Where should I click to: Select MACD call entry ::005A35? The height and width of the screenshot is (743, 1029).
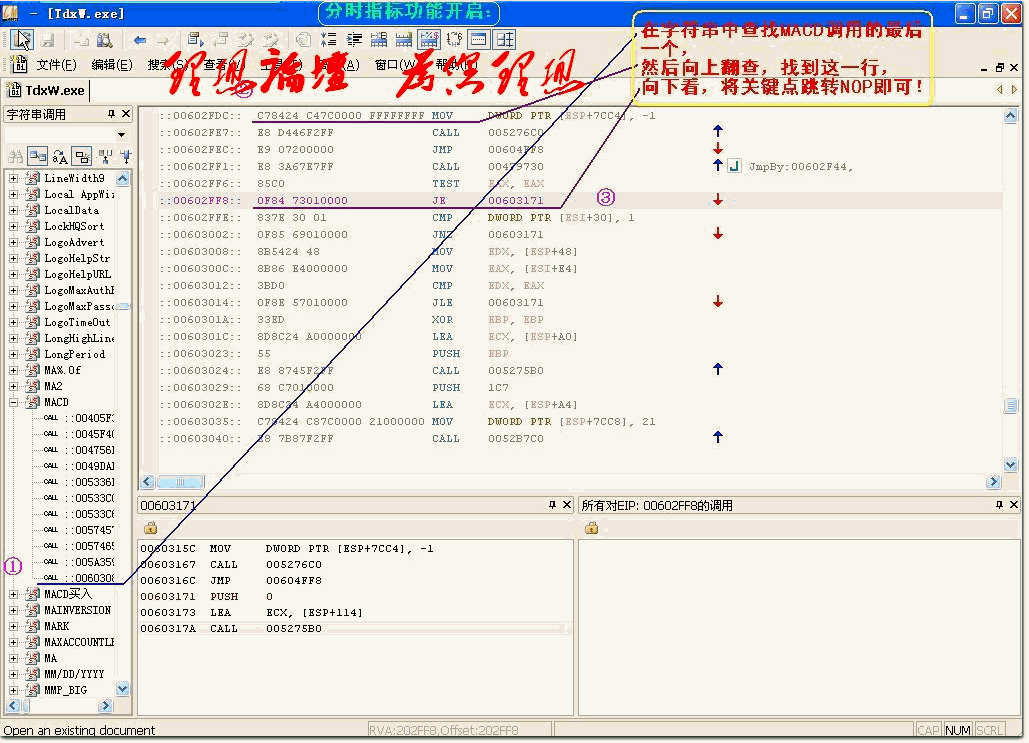click(89, 562)
